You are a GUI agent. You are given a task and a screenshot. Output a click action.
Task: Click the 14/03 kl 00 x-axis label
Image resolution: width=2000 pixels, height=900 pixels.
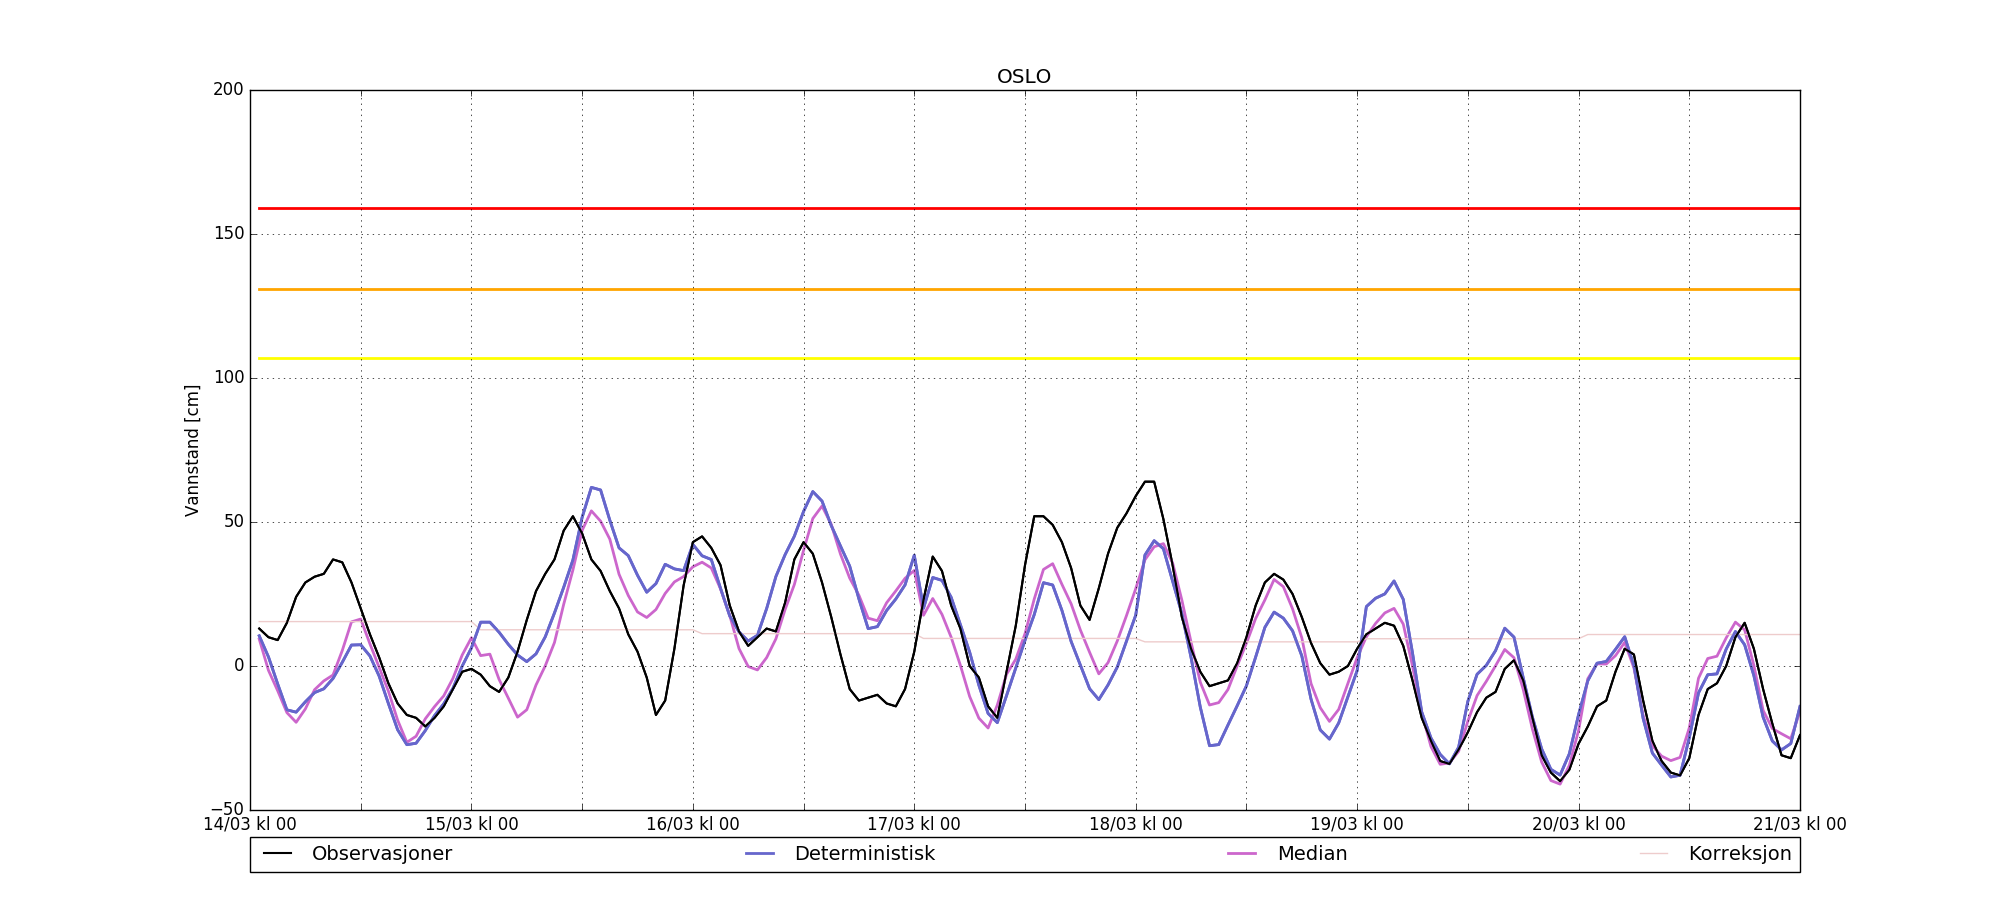click(x=250, y=825)
